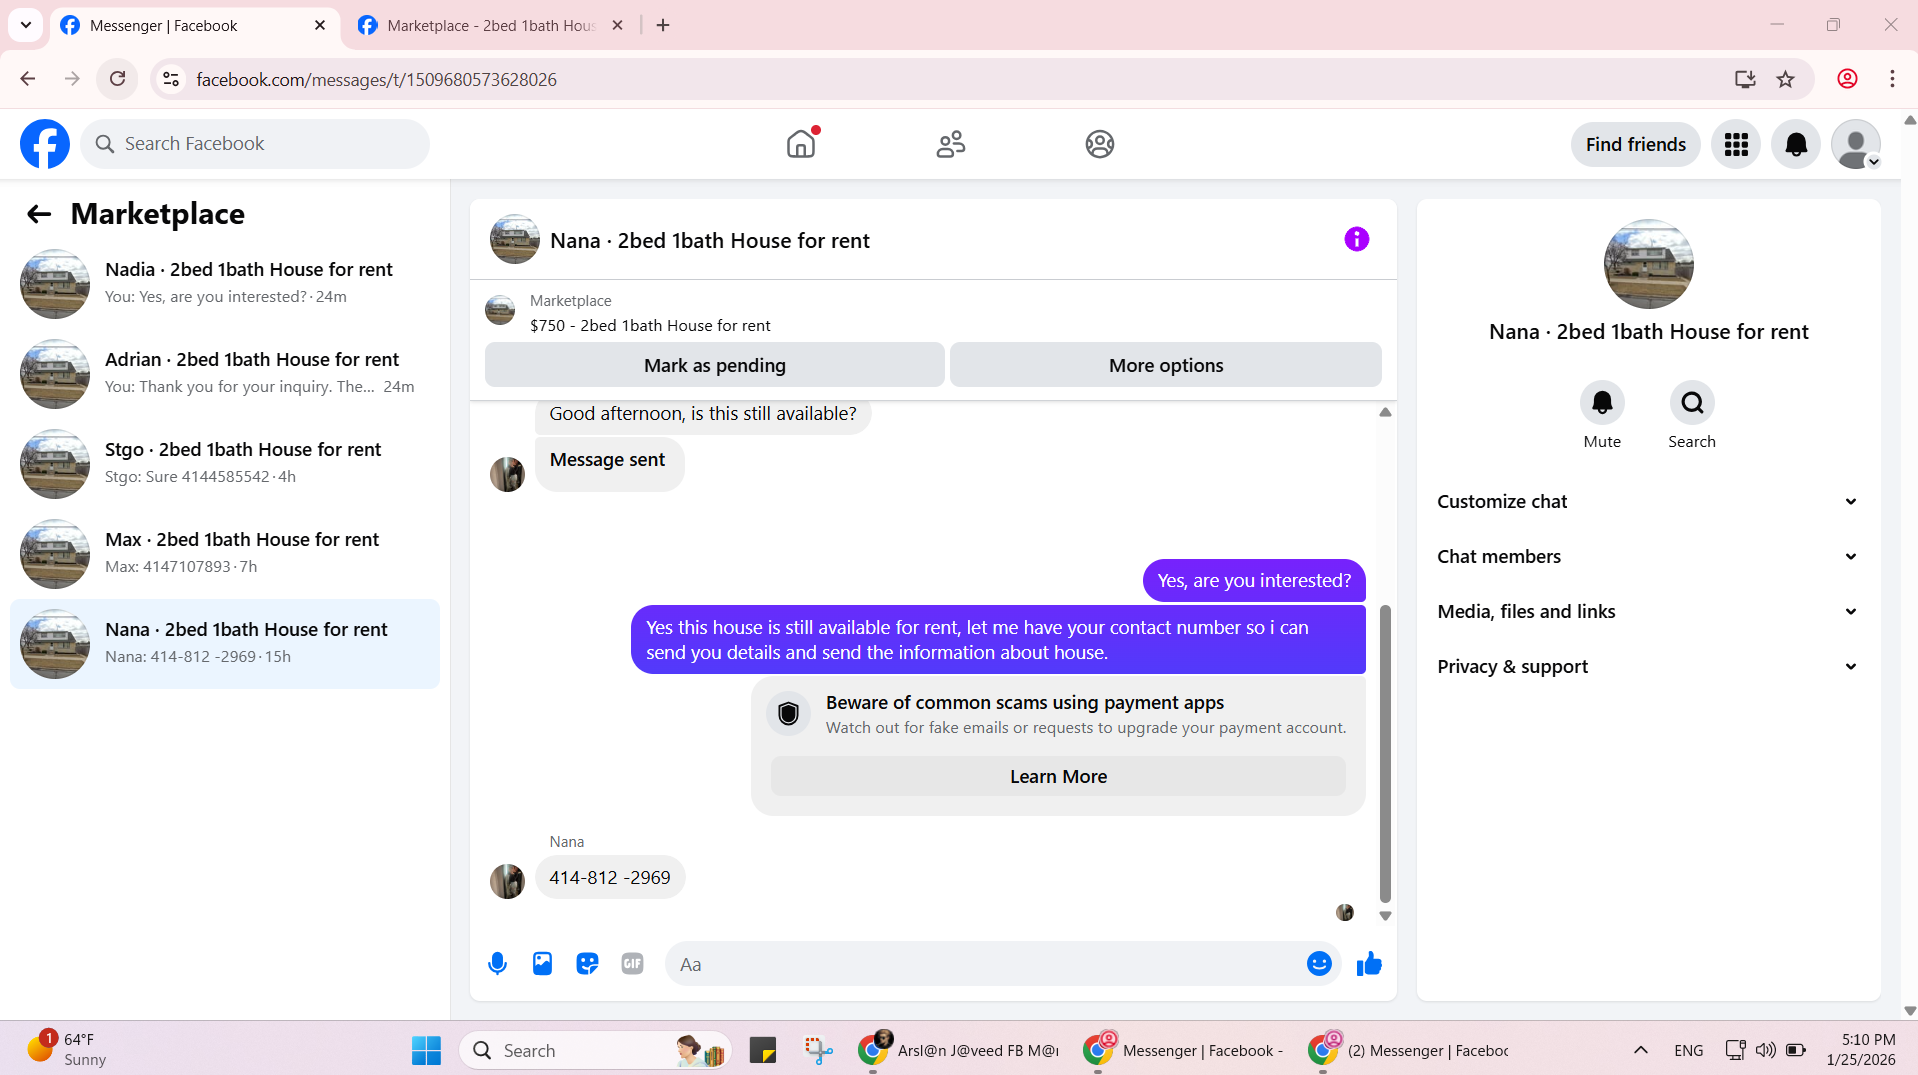Viewport: 1918px width, 1075px height.
Task: Open Max house for rent conversation
Action: click(225, 554)
